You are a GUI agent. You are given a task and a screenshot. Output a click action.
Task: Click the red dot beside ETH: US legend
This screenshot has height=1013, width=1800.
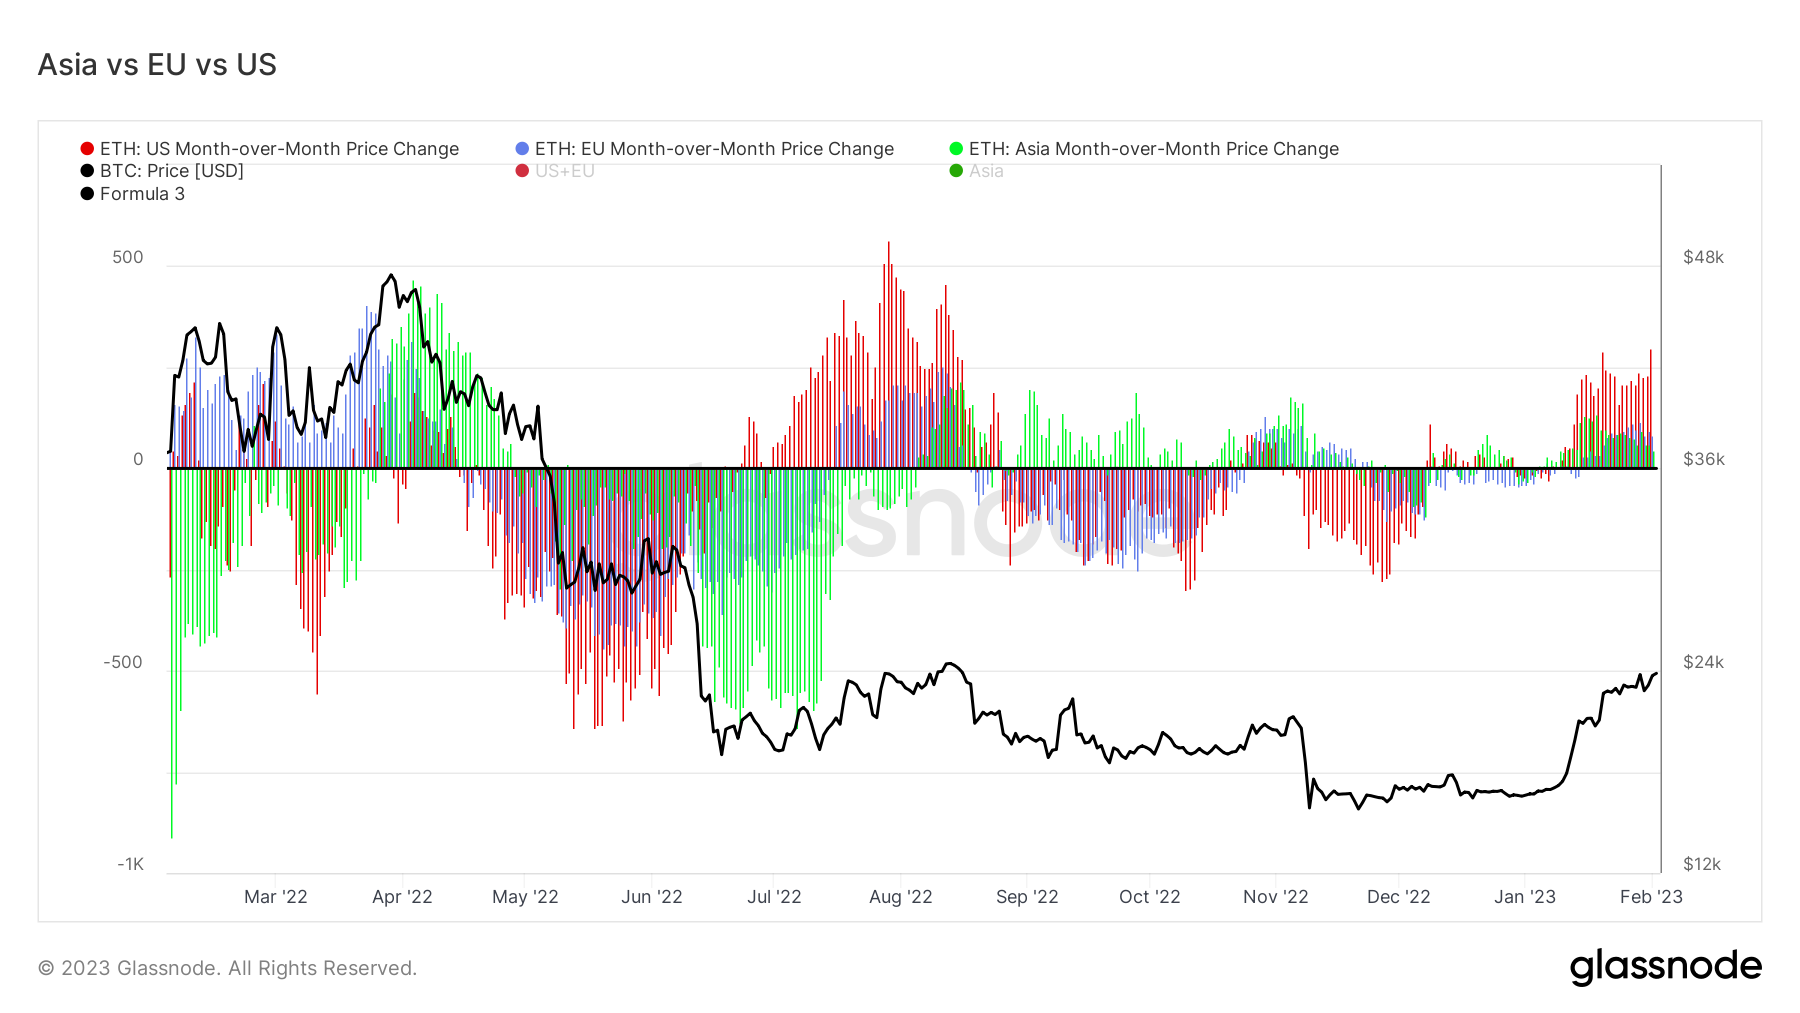[87, 149]
